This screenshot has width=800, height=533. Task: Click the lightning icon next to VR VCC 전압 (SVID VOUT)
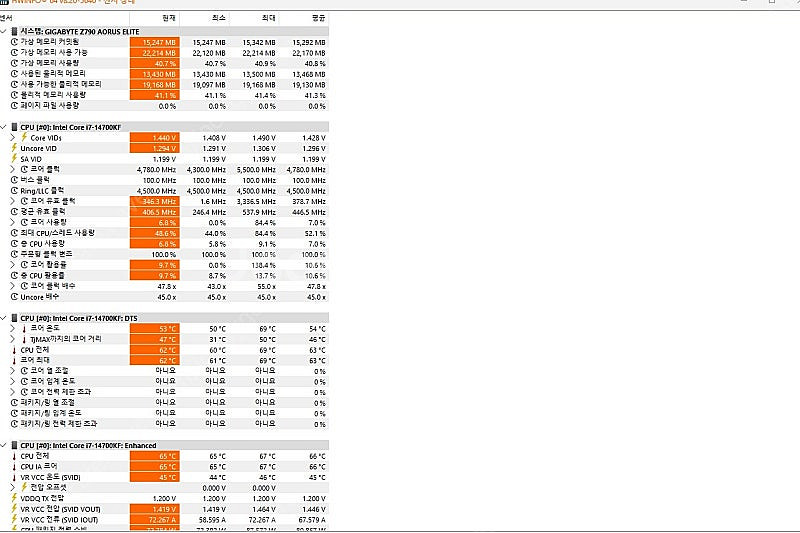click(14, 509)
